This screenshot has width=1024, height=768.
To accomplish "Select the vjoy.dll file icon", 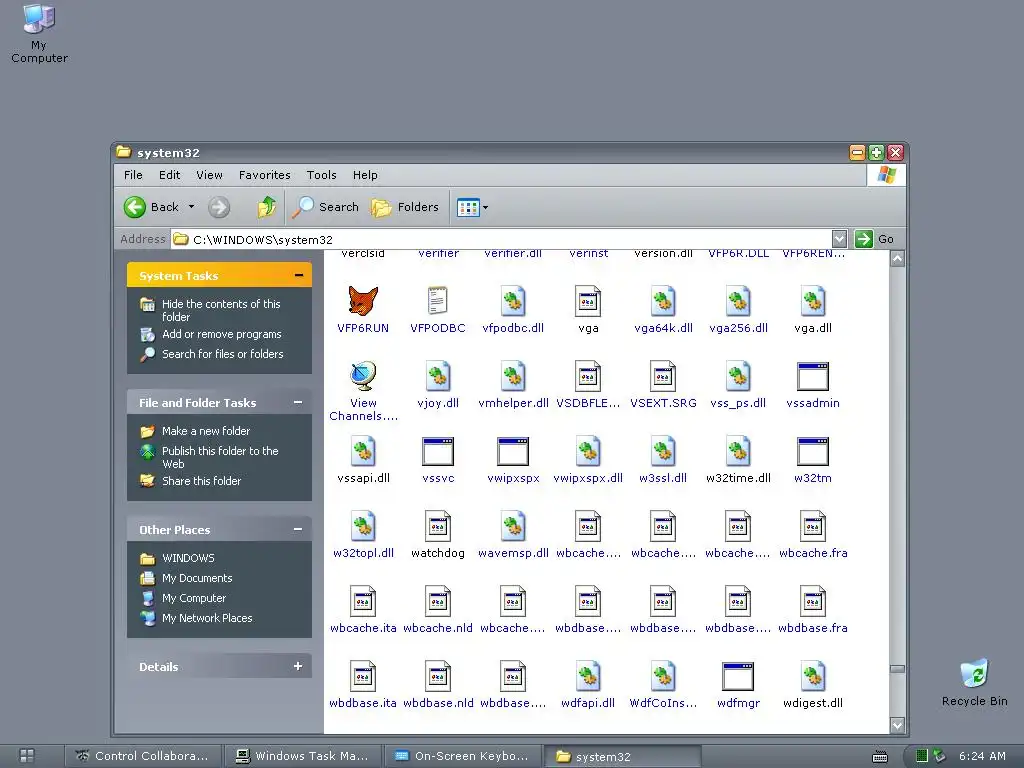I will (438, 376).
